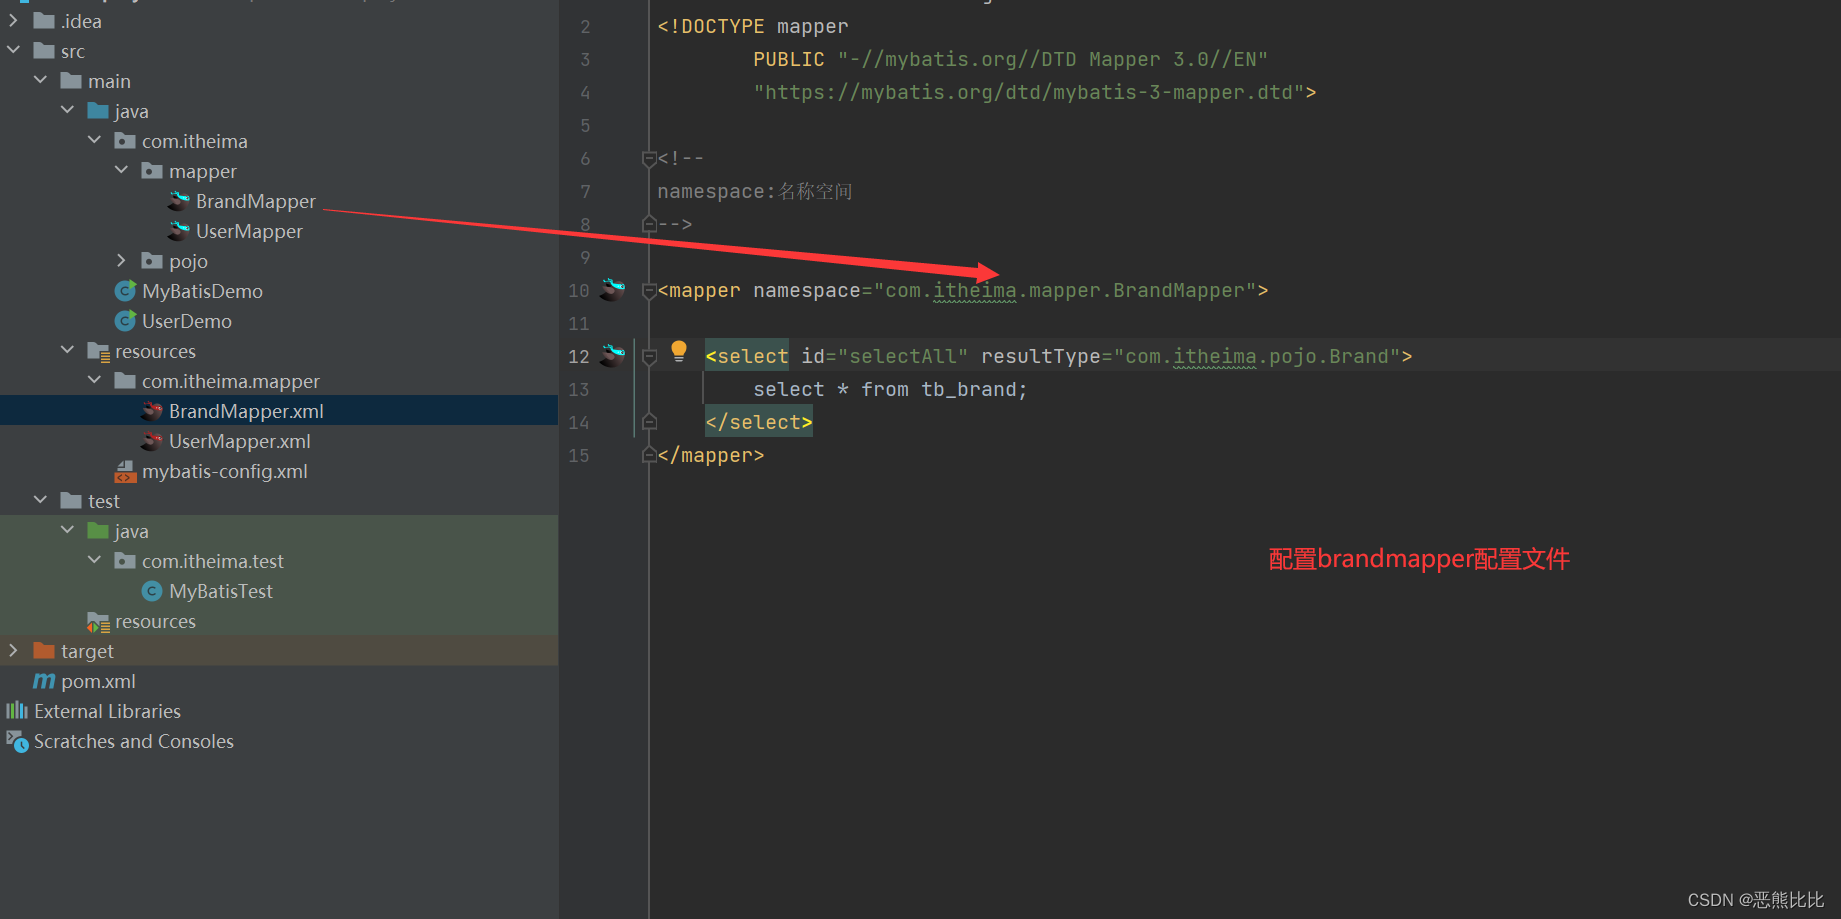Select the test resources folder row
The height and width of the screenshot is (919, 1841).
point(279,621)
